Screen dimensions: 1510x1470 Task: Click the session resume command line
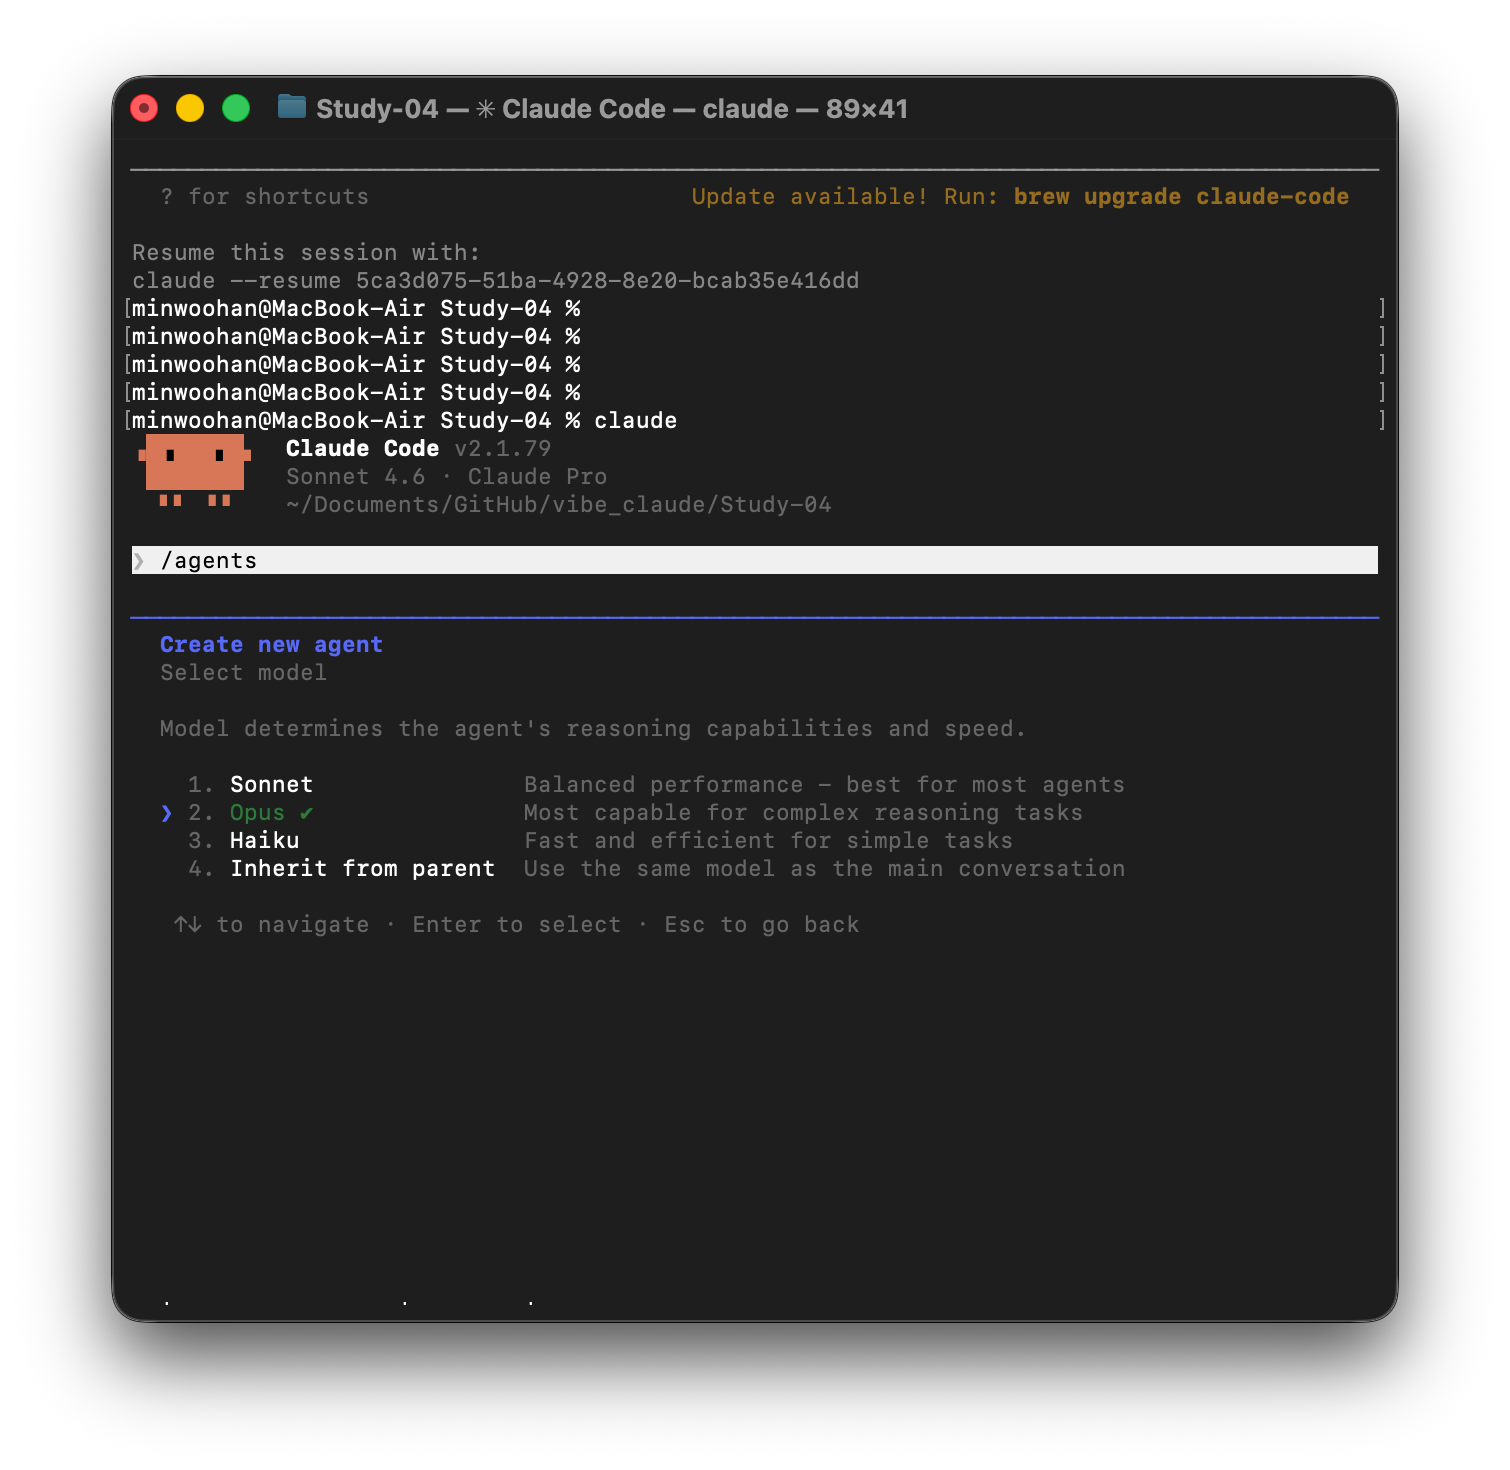pos(495,281)
